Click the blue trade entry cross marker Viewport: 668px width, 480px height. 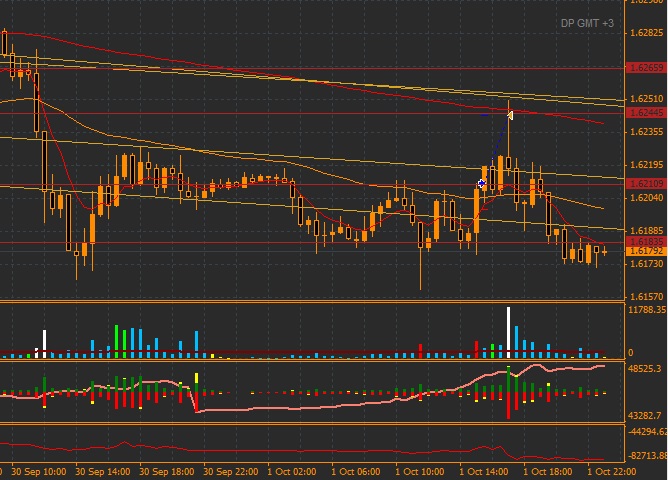pos(481,184)
